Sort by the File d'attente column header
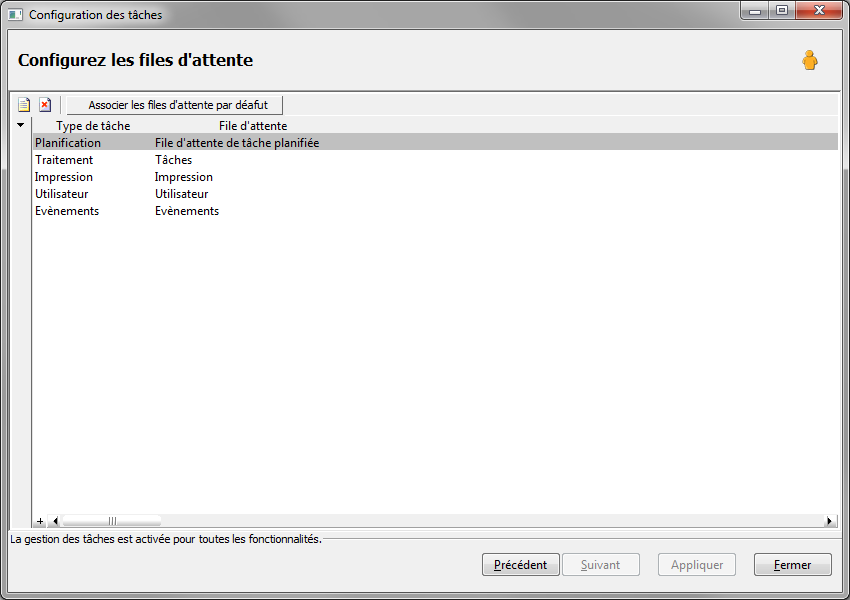 click(x=253, y=126)
